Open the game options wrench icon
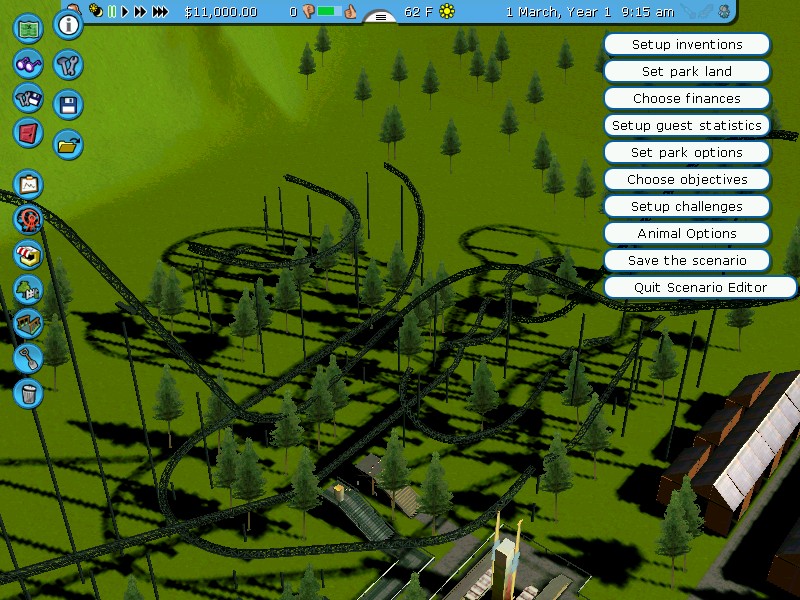Viewport: 800px width, 600px height. click(x=68, y=66)
